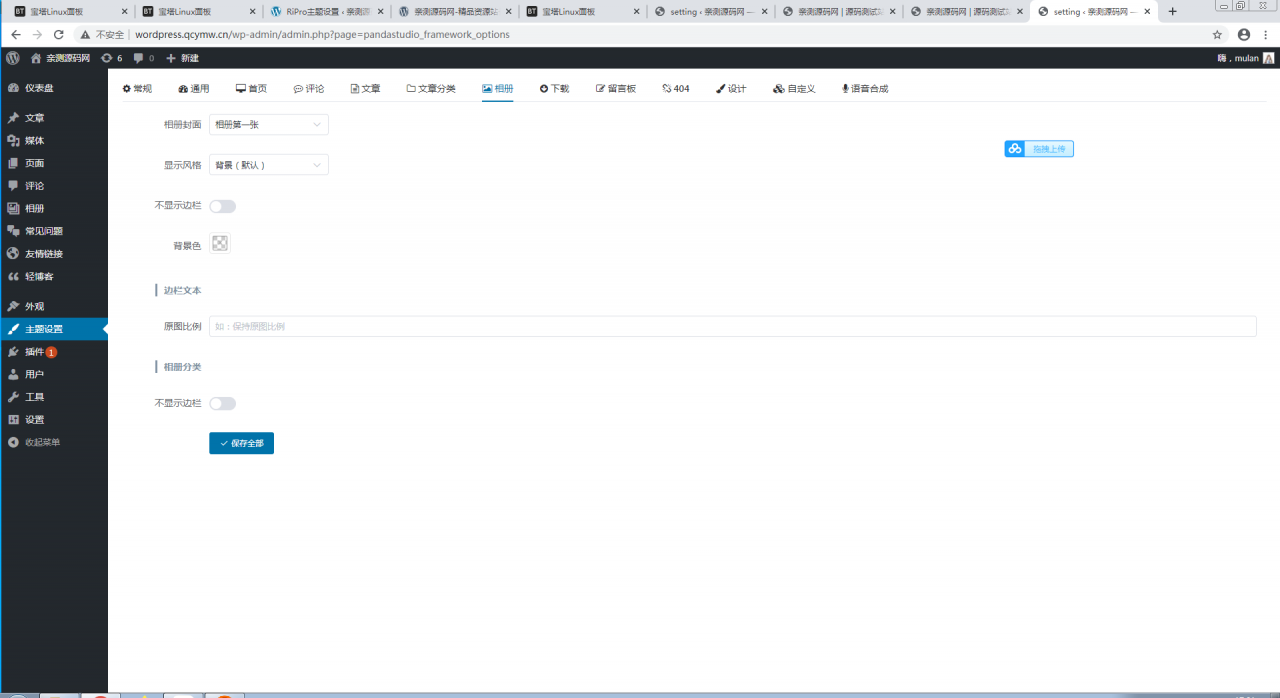
Task: Click the 新建 plus item in admin bar
Action: (x=182, y=58)
